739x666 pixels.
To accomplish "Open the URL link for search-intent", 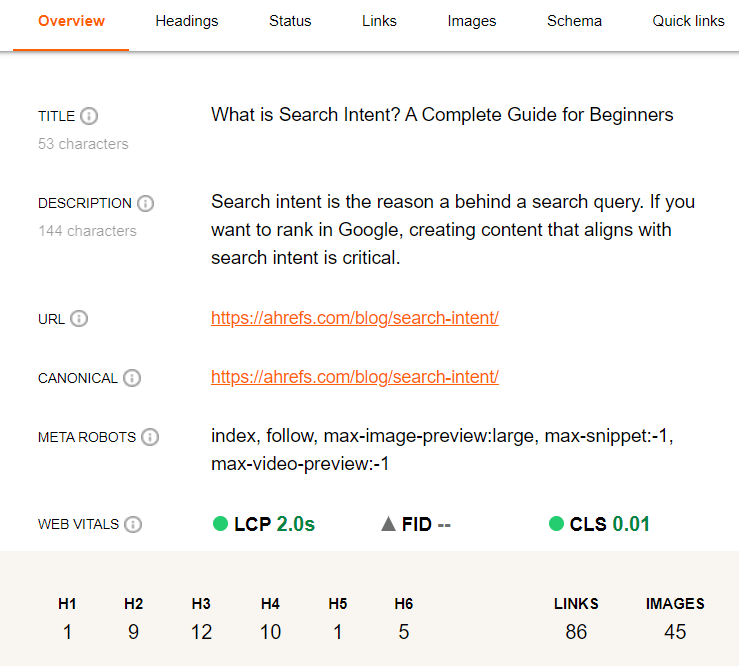I will 354,319.
